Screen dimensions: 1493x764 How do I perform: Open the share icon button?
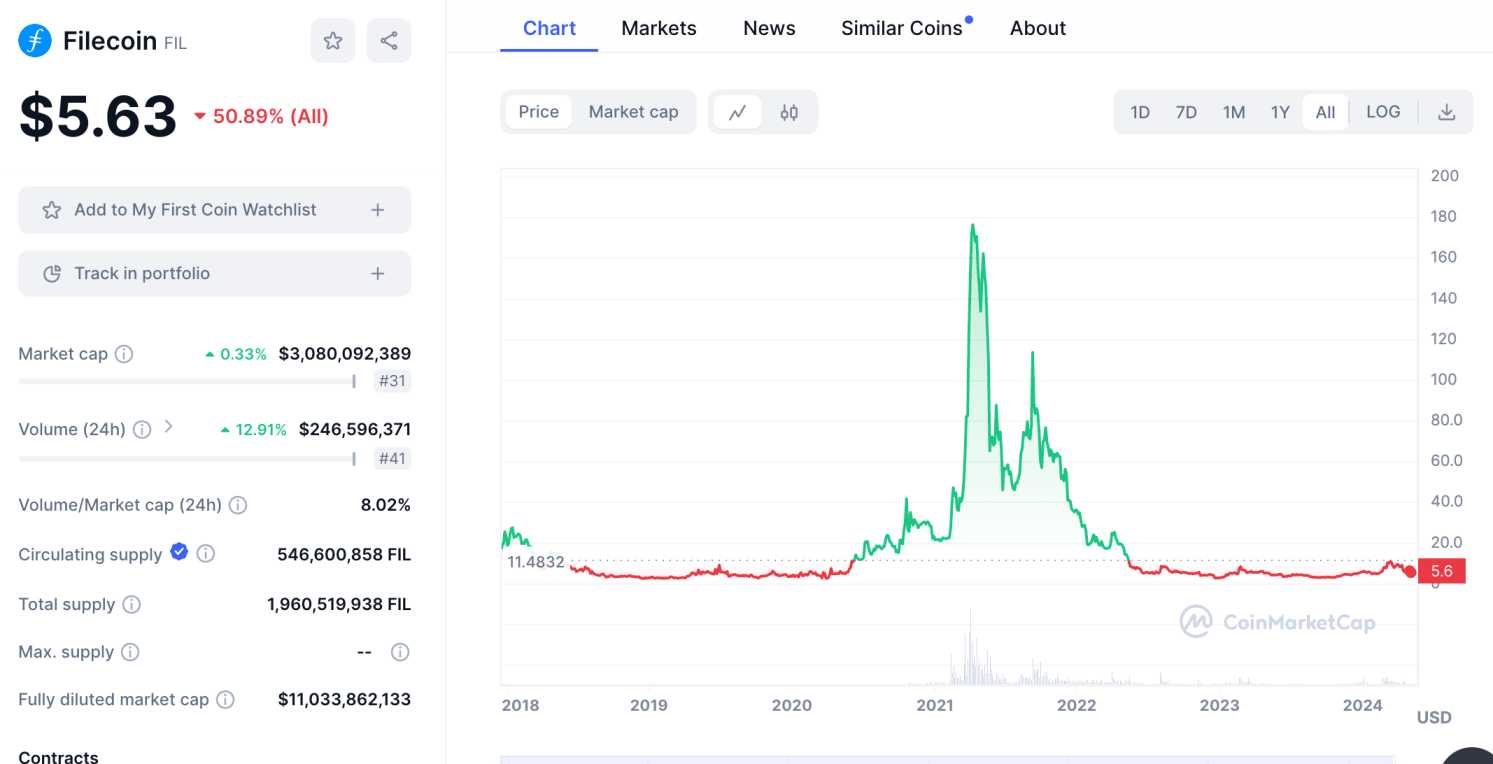tap(389, 41)
